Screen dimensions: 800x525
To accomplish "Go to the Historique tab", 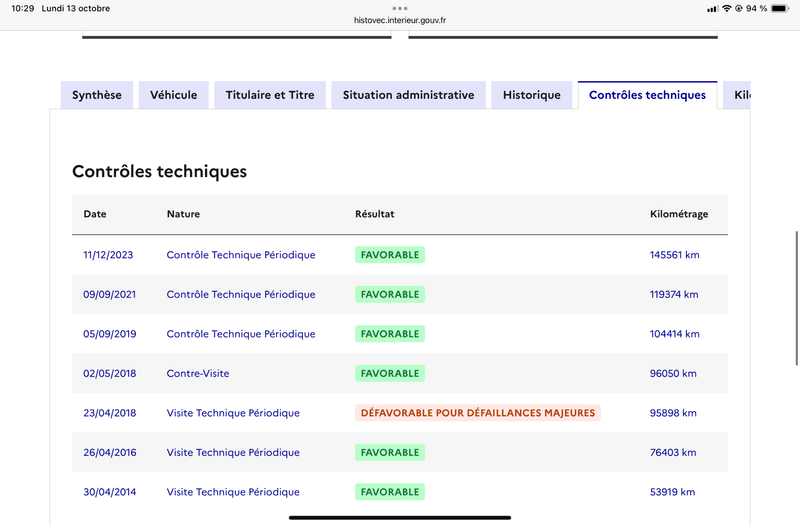I will tap(532, 95).
